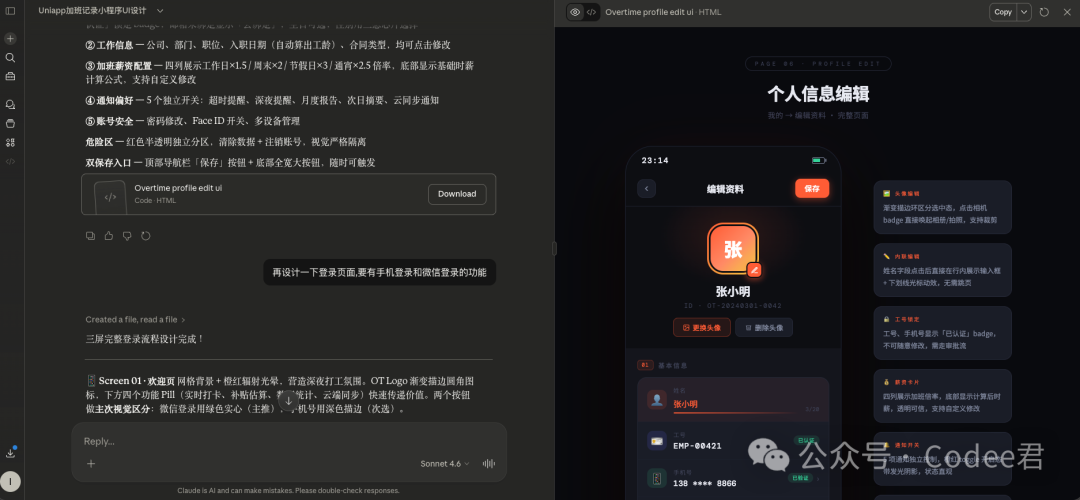The height and width of the screenshot is (500, 1080).
Task: Click the "01 基本信息" section label
Action: (x=662, y=365)
